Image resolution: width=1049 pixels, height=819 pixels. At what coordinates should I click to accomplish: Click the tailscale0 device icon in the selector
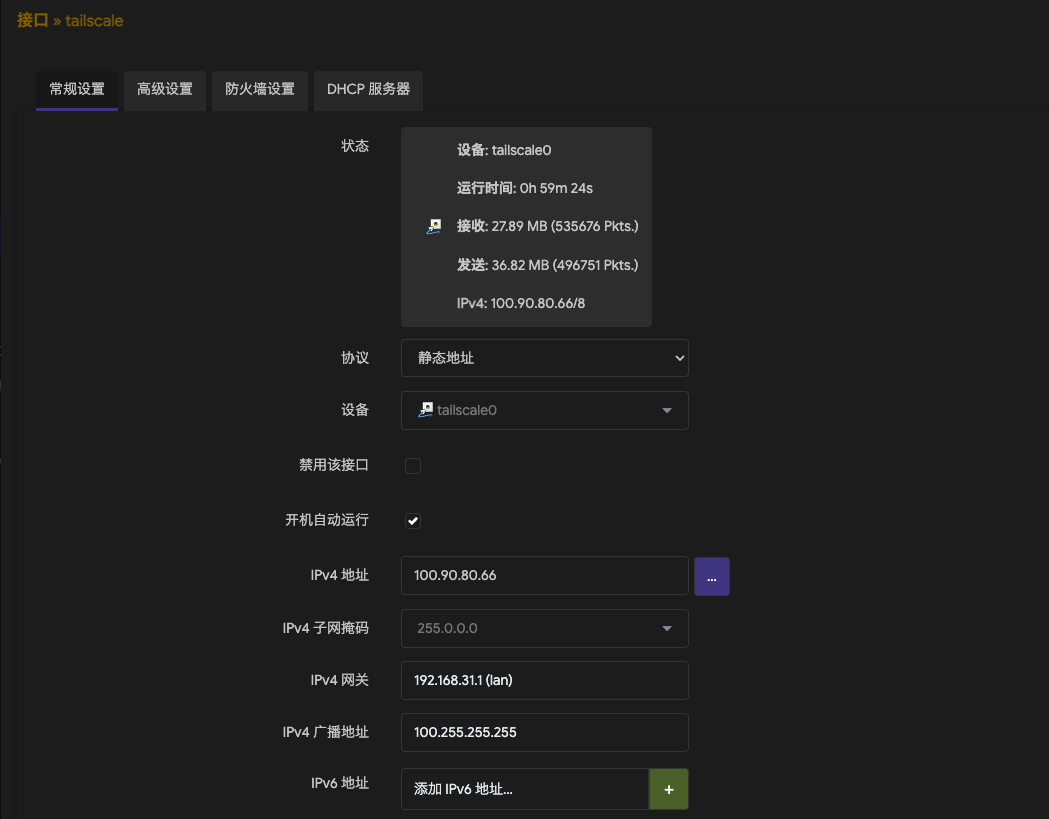[424, 410]
